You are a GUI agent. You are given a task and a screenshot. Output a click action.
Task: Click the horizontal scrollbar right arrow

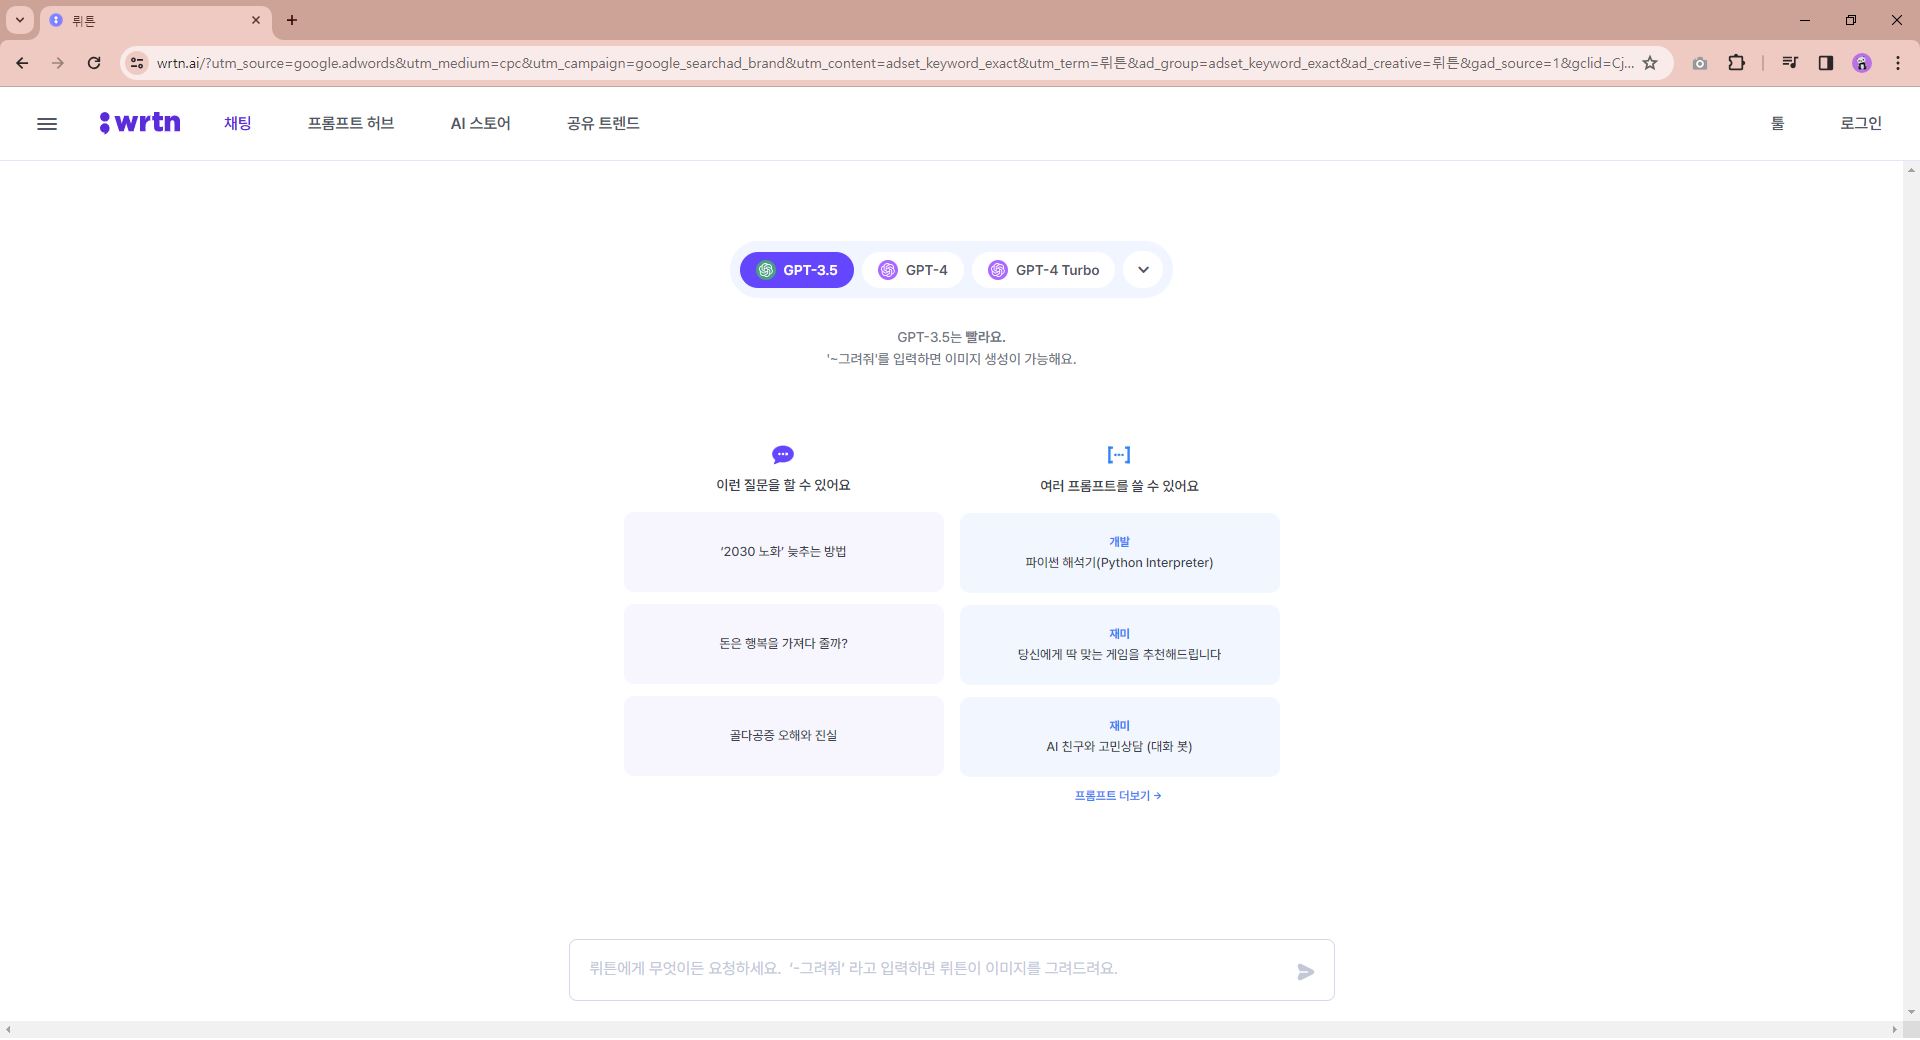point(1894,1030)
